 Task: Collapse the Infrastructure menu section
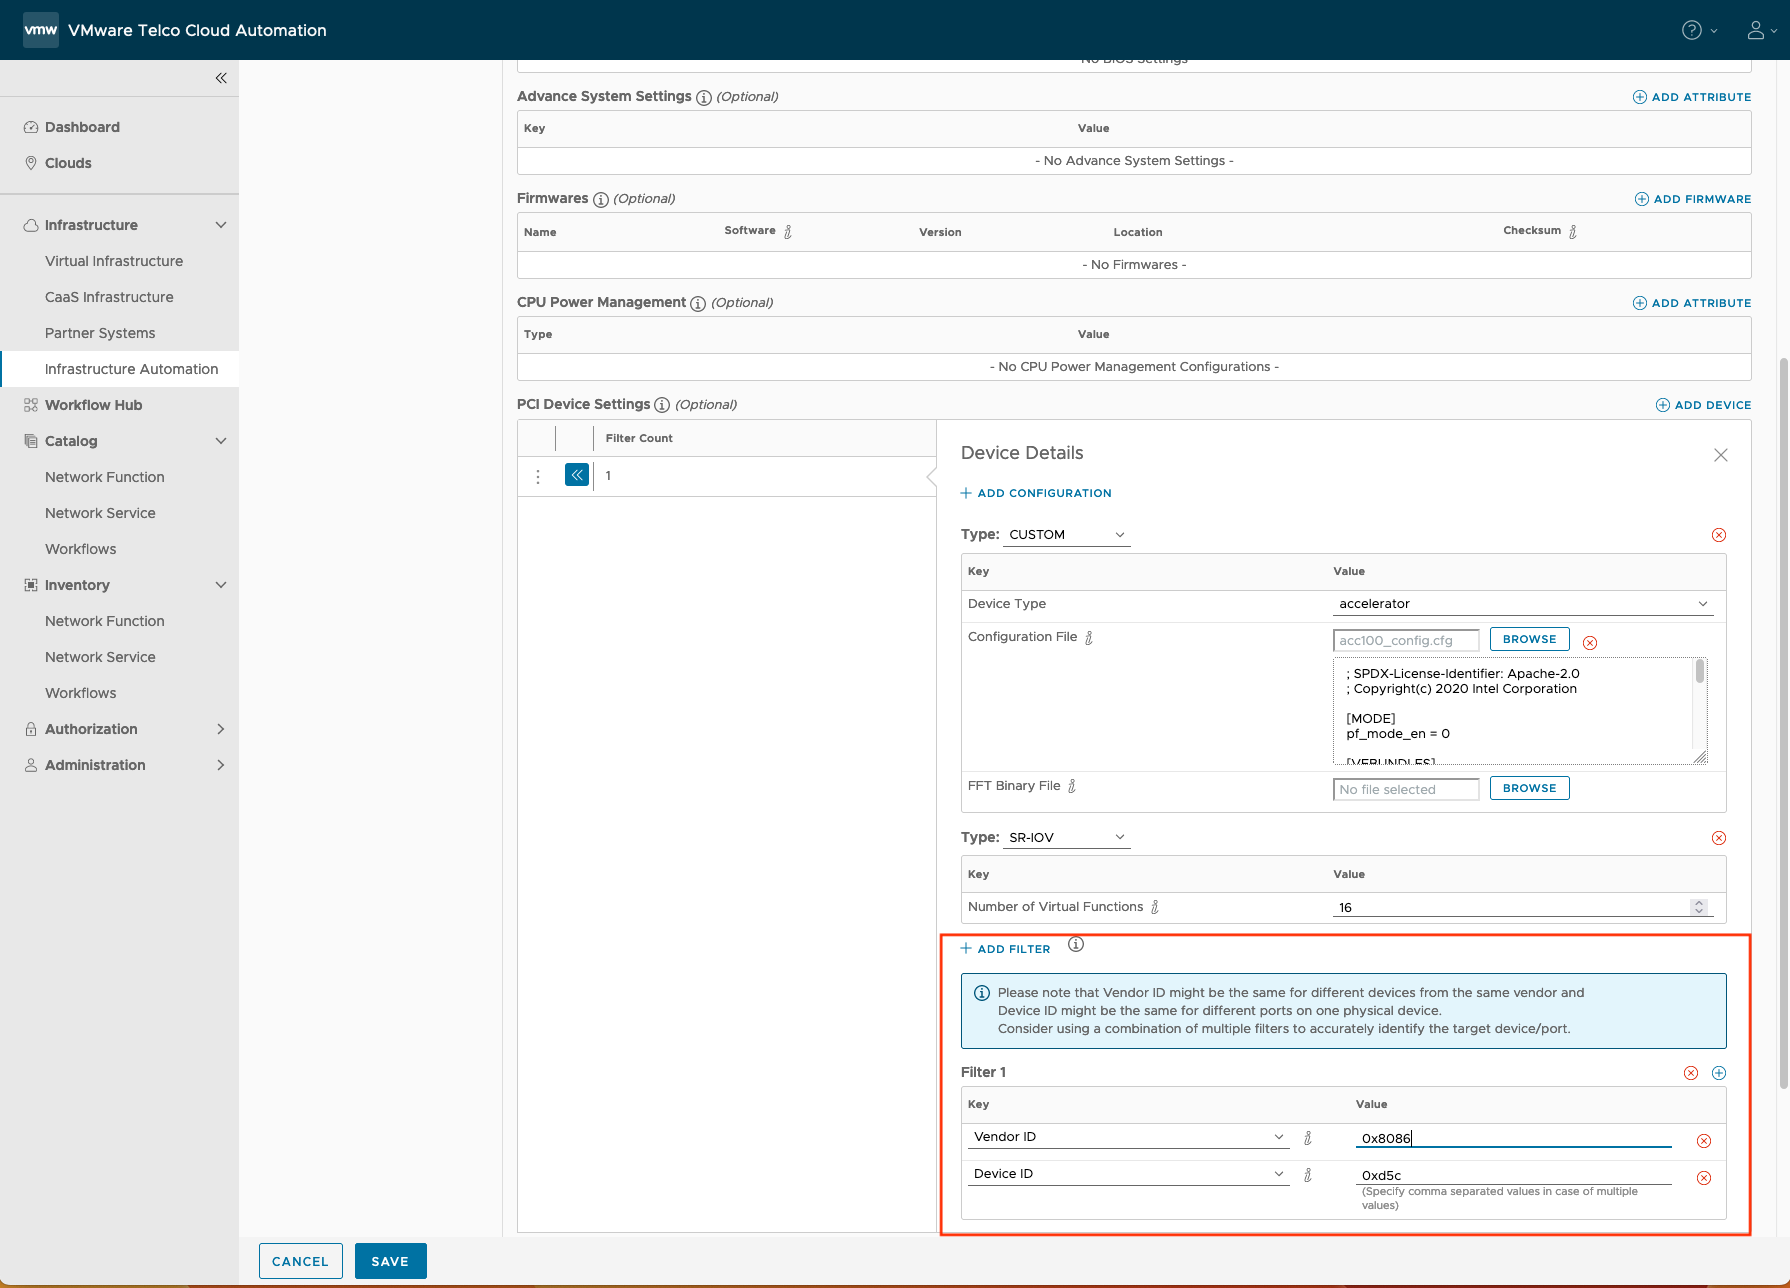point(221,225)
